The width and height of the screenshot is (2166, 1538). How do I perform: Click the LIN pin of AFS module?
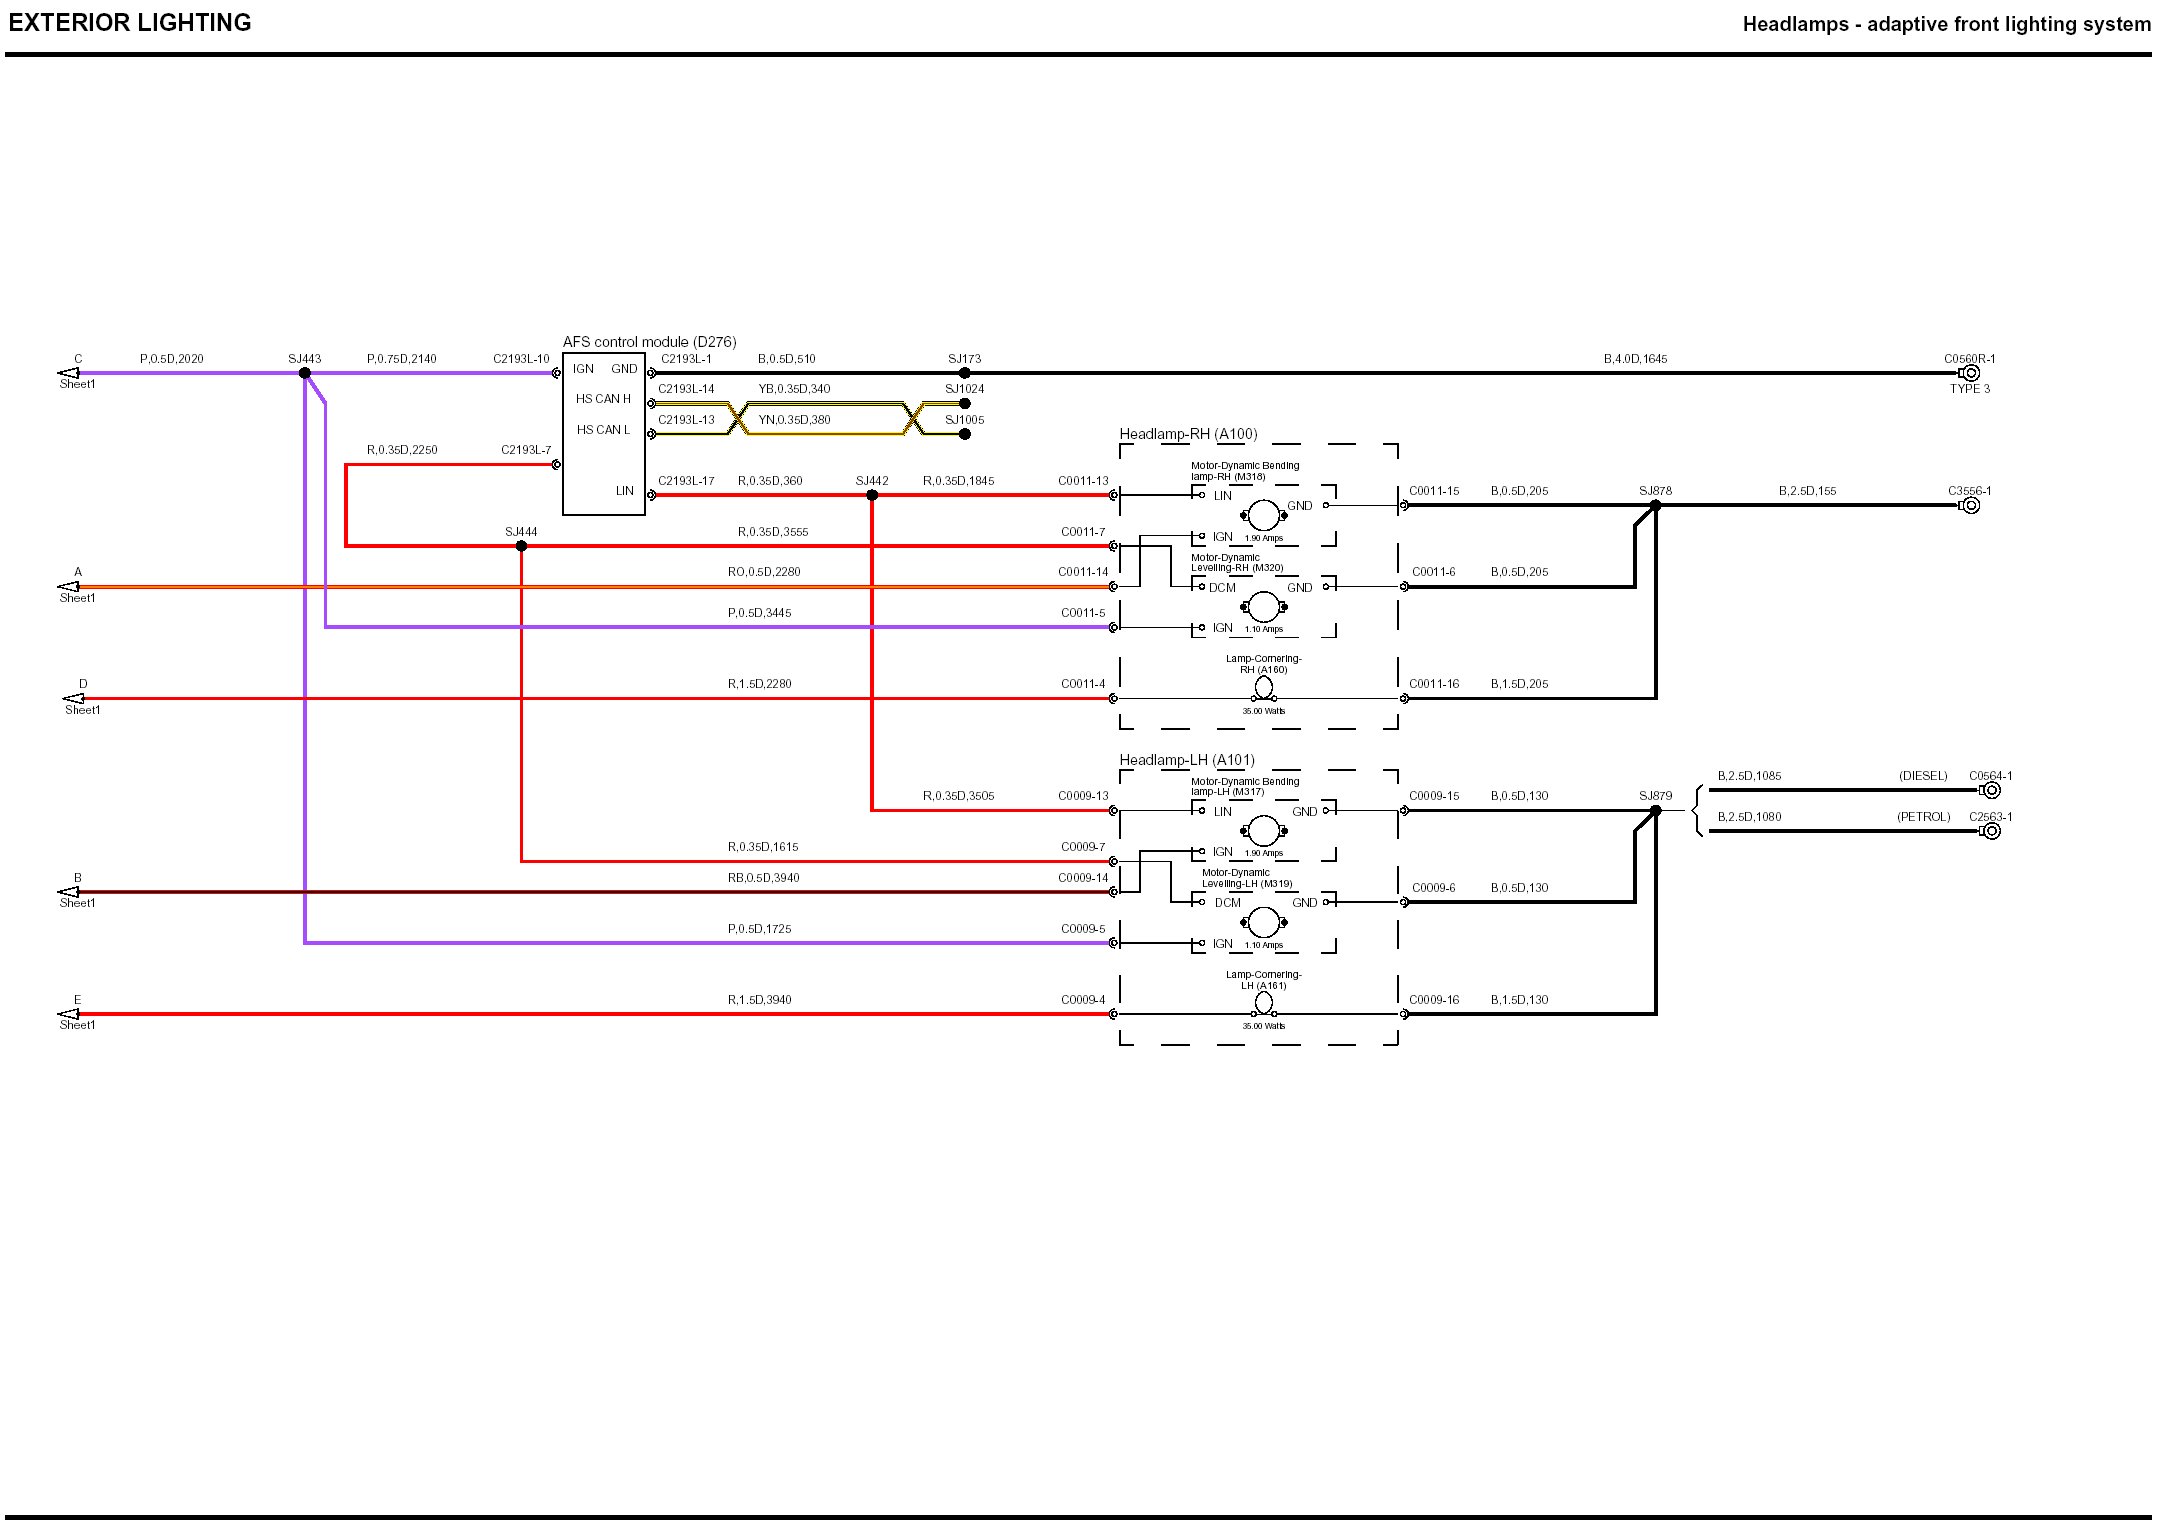pyautogui.click(x=625, y=491)
